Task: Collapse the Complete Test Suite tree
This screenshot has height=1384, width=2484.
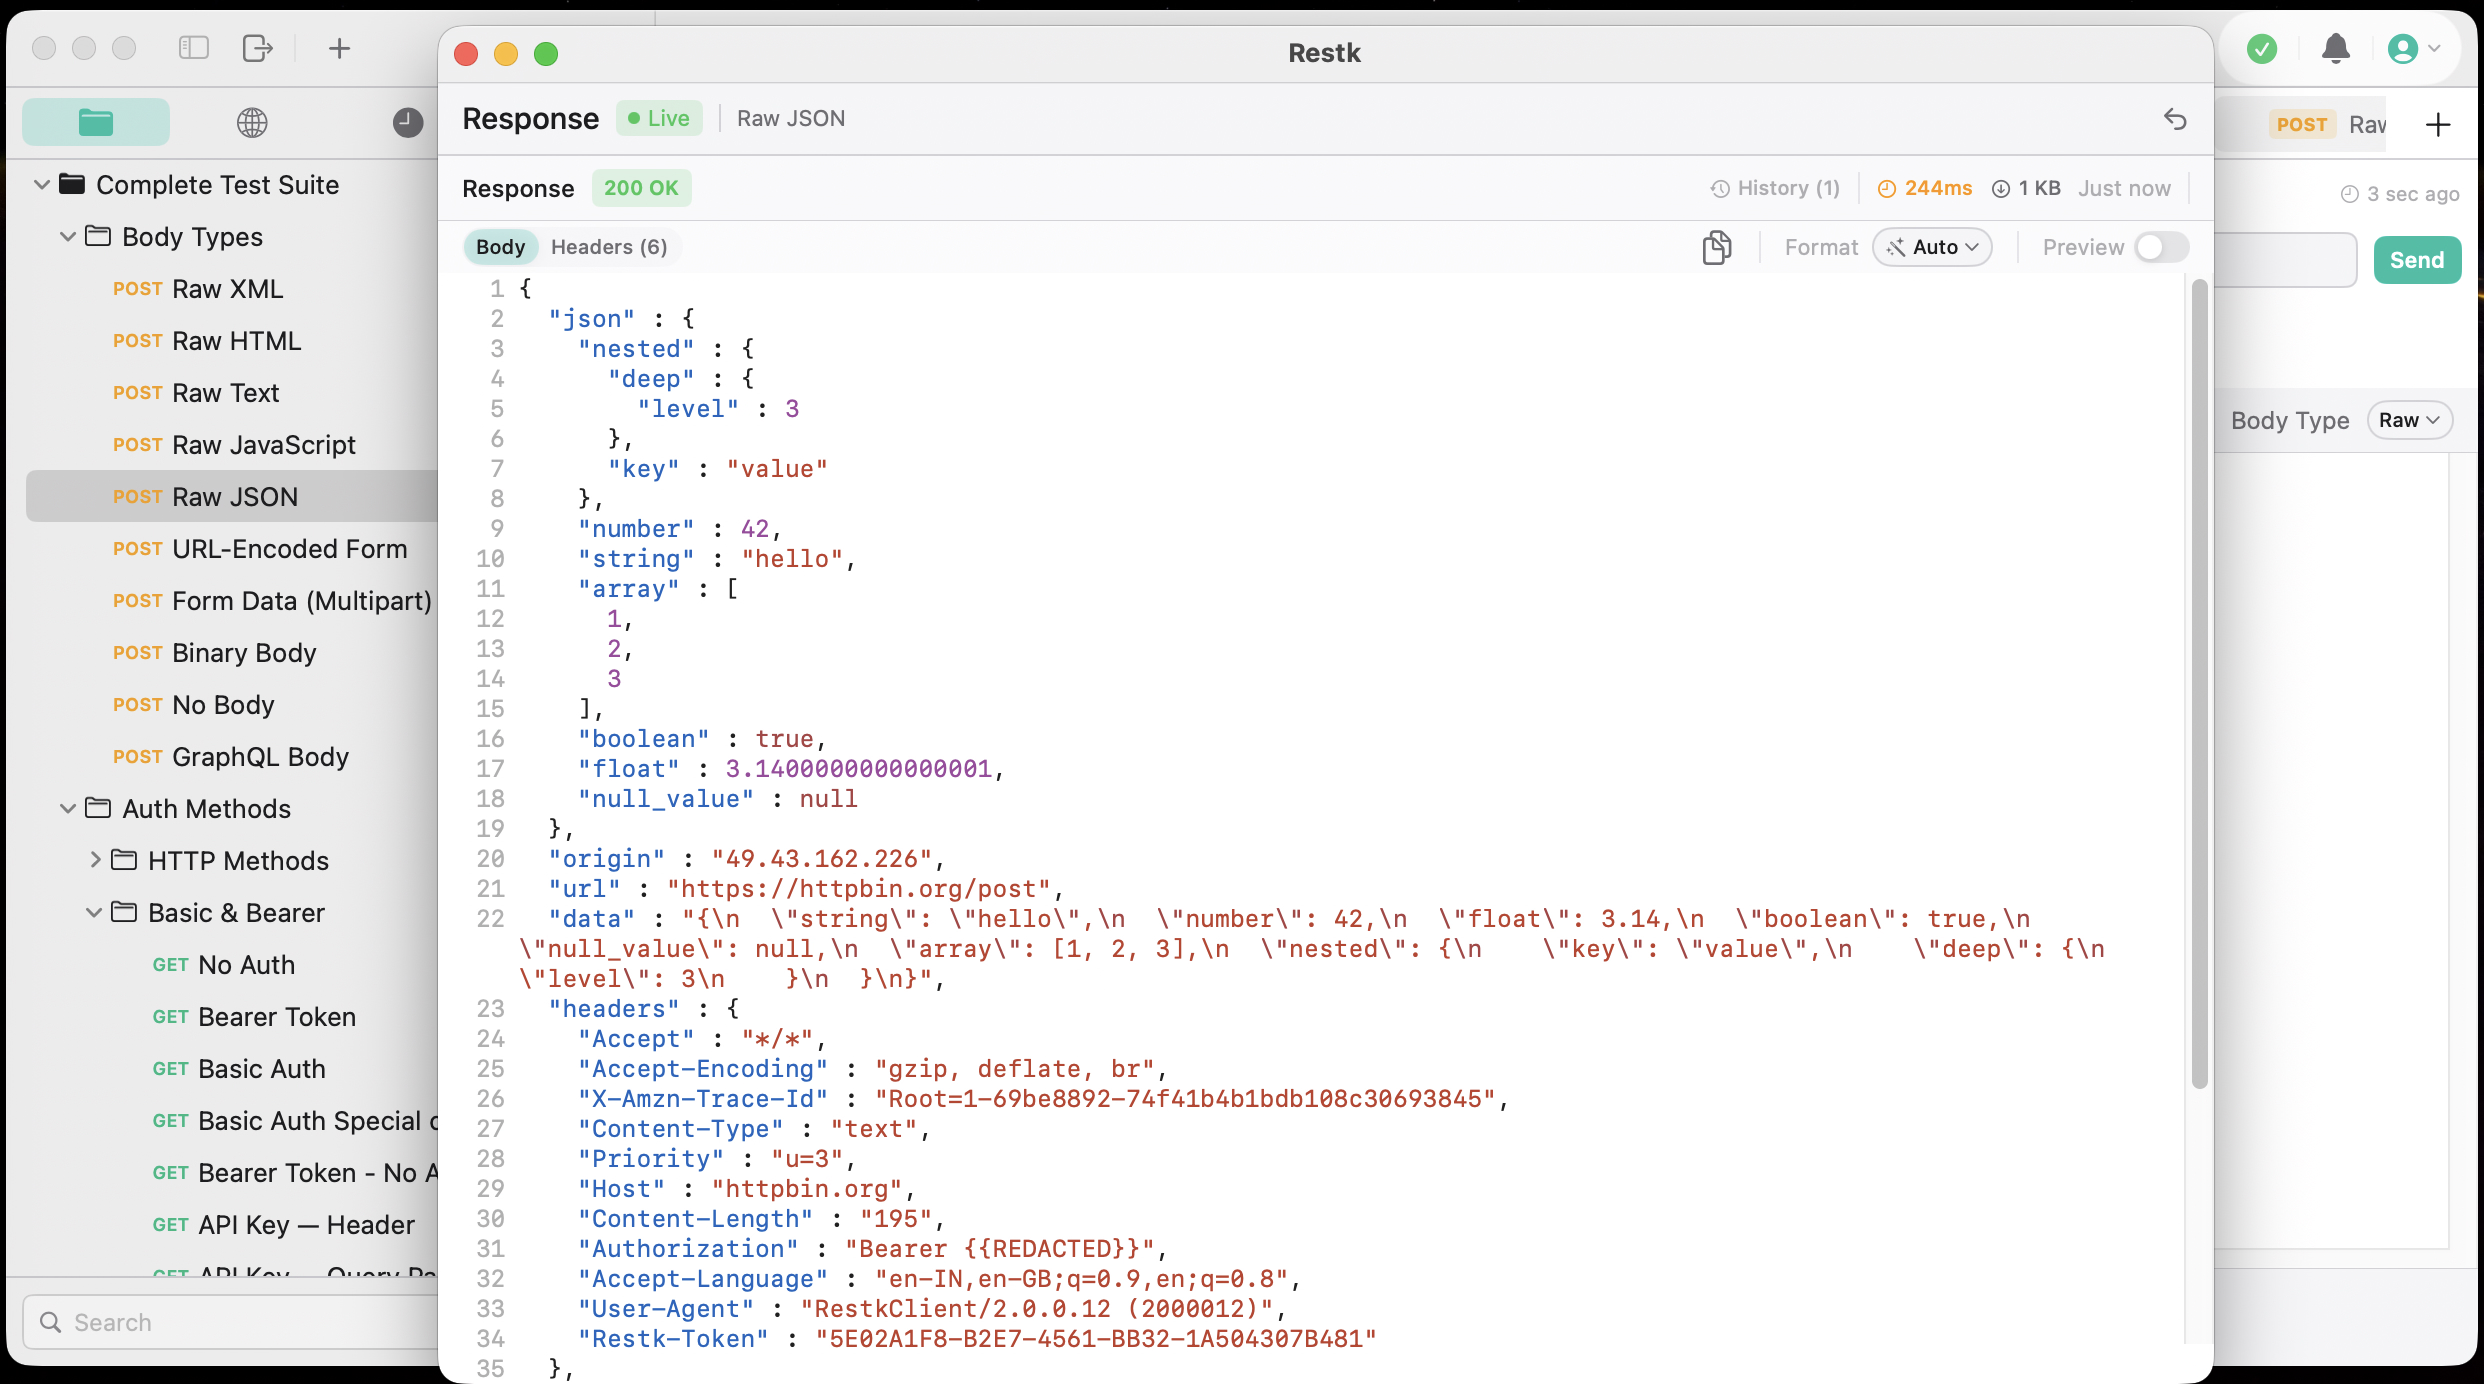Action: click(x=42, y=184)
